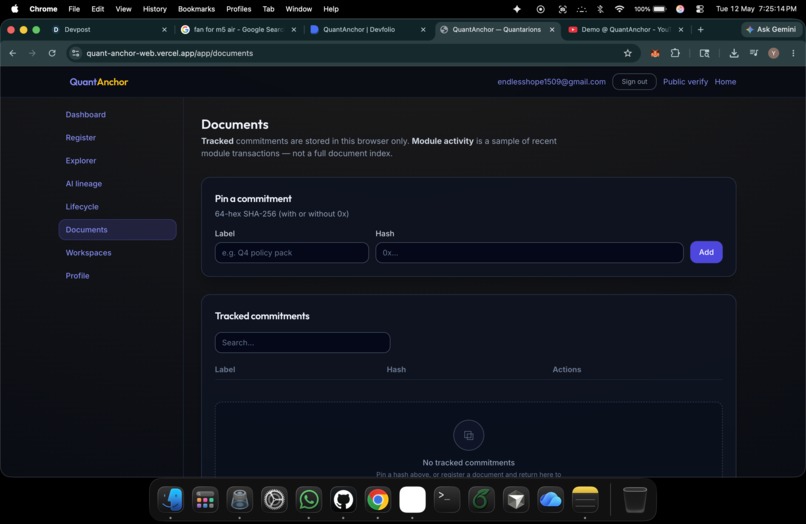Click the tracked commitments Search box

(302, 342)
